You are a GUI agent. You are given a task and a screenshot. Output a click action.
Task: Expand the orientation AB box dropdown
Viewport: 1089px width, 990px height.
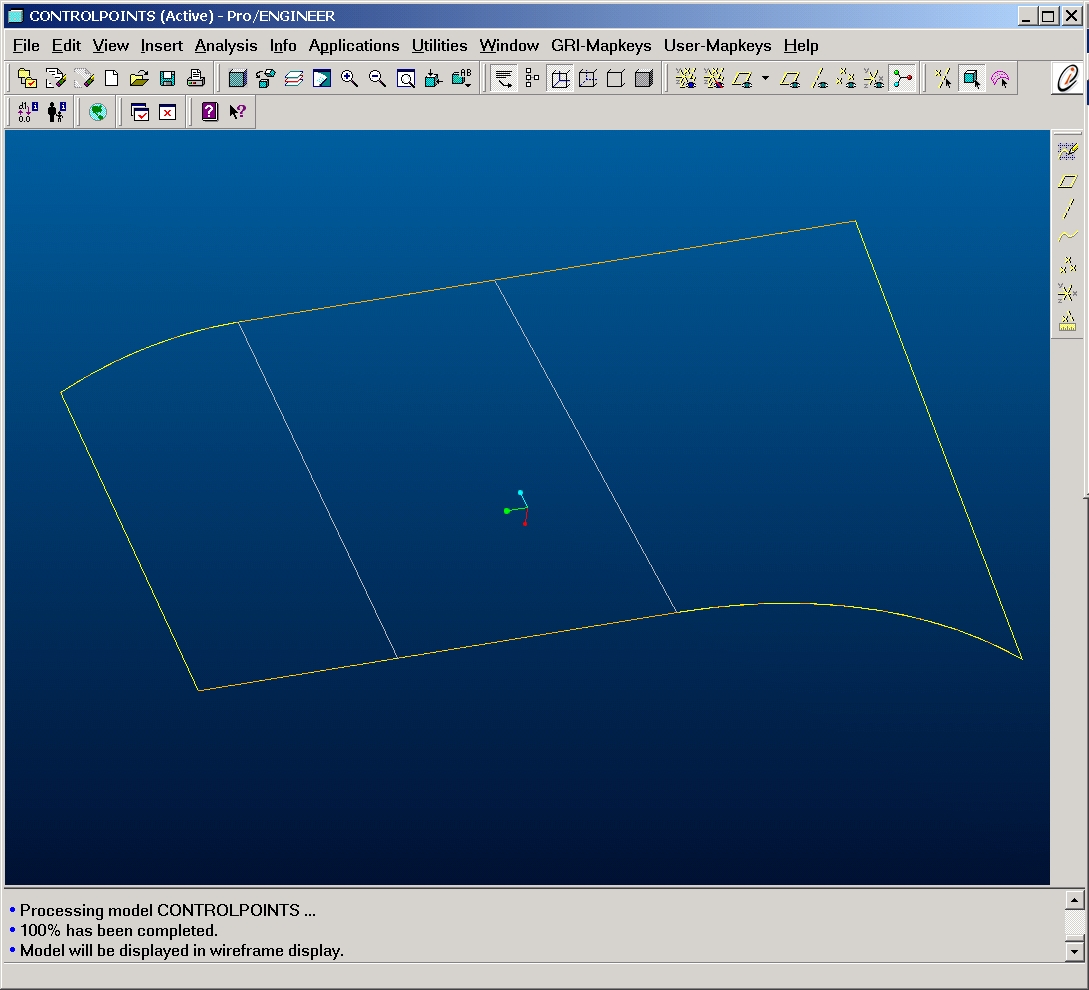click(461, 79)
